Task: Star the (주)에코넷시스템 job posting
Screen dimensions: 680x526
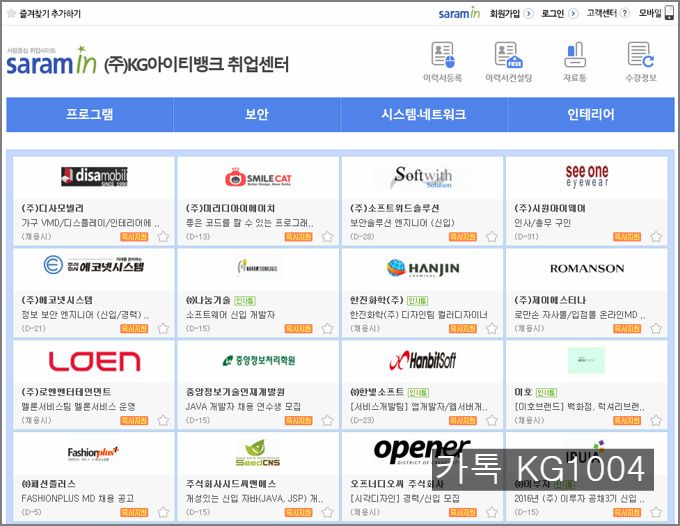Action: (x=163, y=329)
